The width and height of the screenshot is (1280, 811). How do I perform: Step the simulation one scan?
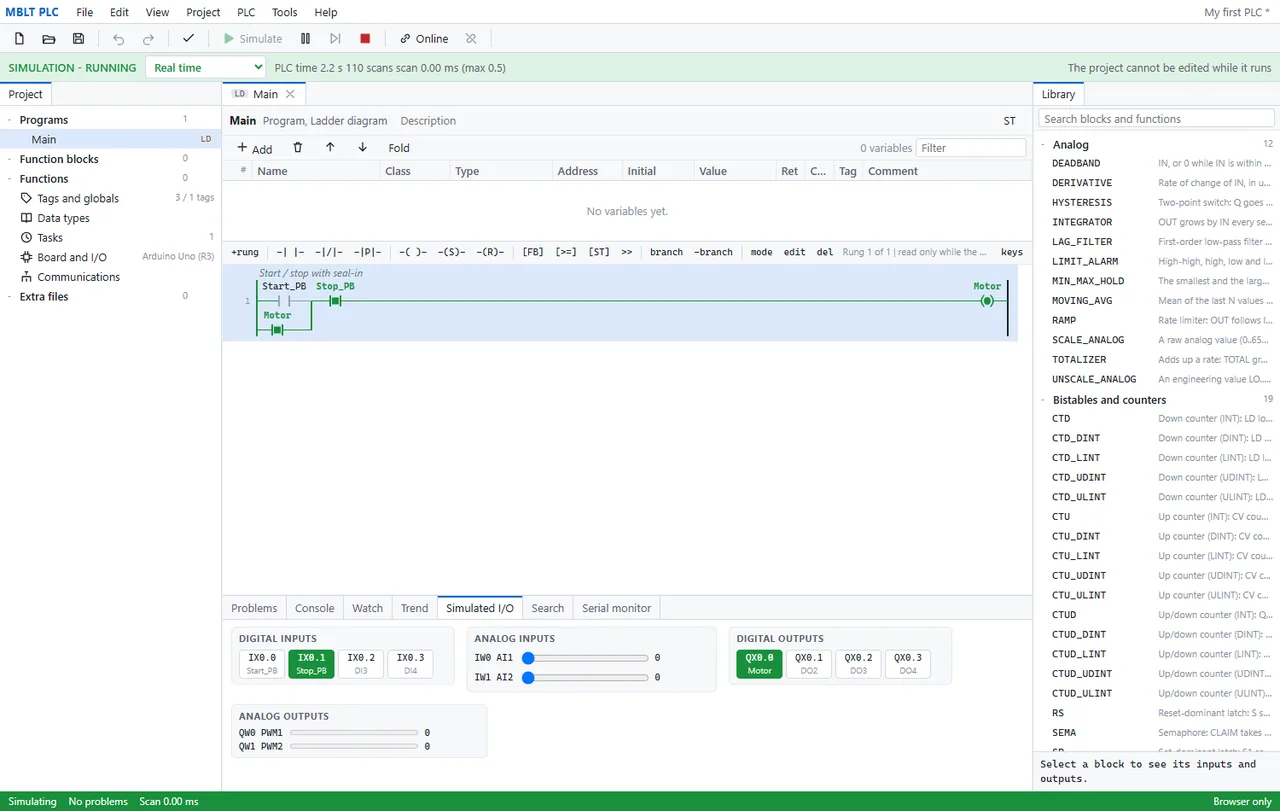[335, 39]
